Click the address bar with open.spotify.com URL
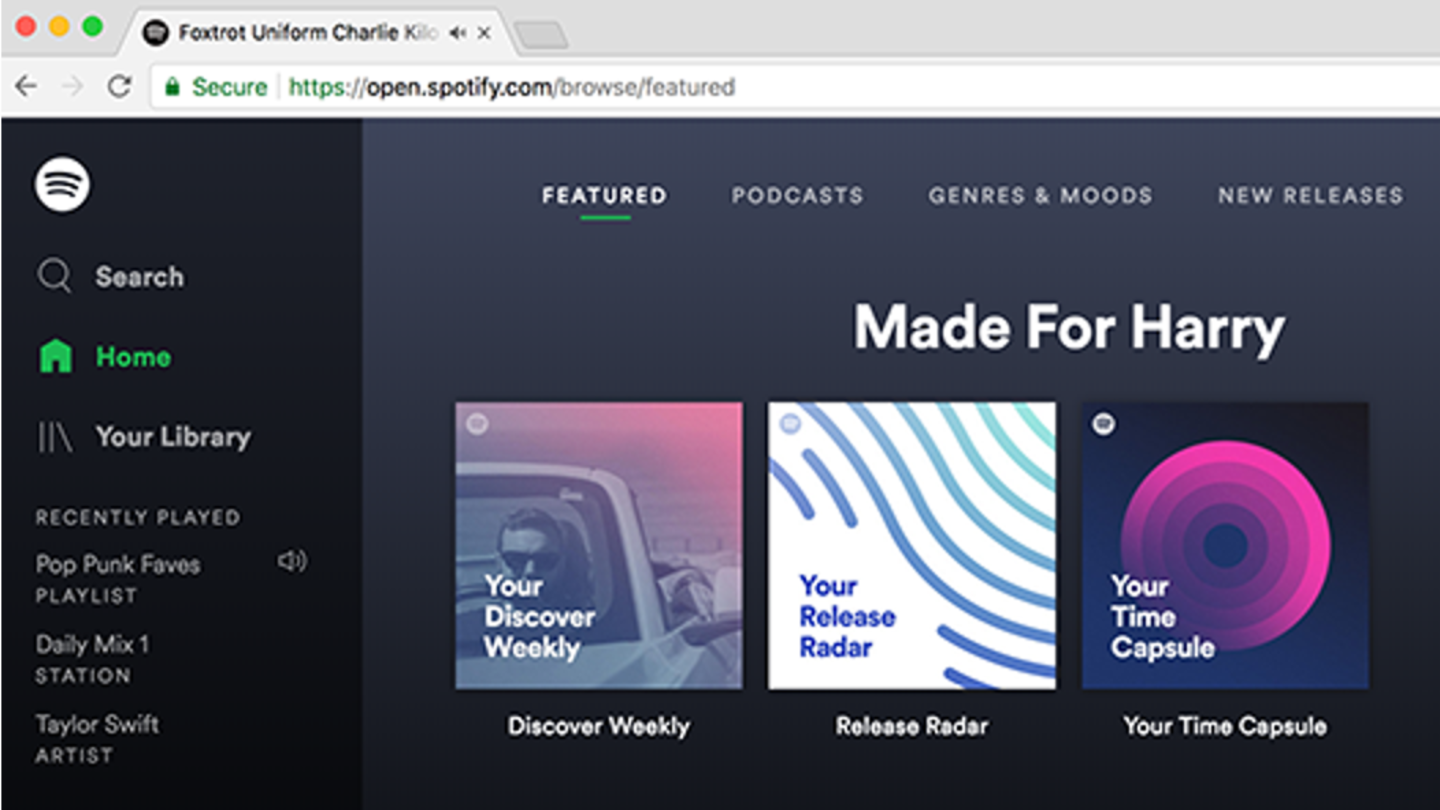The image size is (1440, 810). (795, 87)
